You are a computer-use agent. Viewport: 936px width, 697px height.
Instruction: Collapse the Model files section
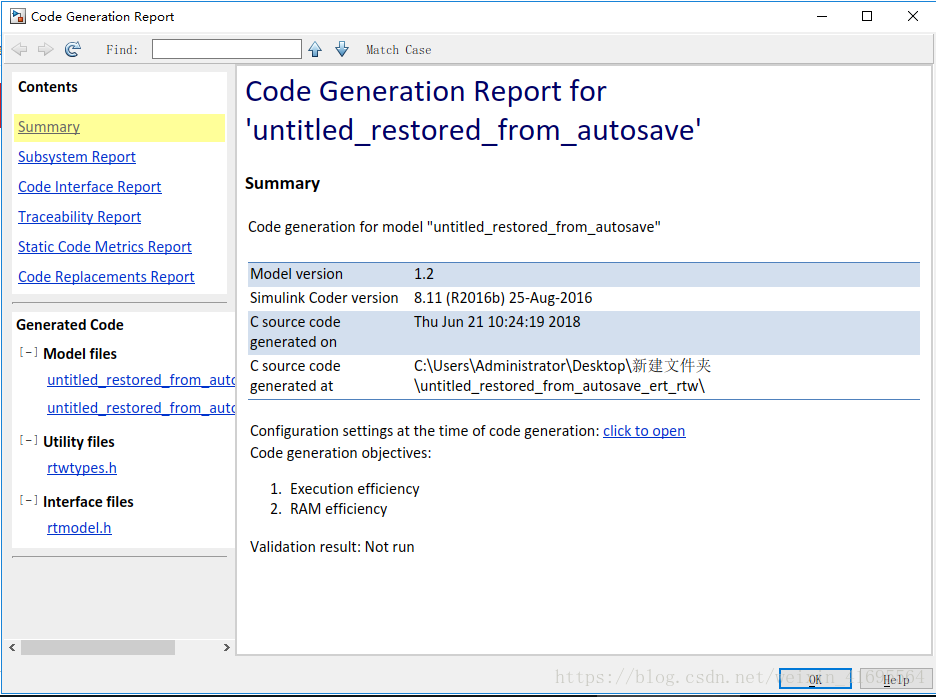(28, 353)
